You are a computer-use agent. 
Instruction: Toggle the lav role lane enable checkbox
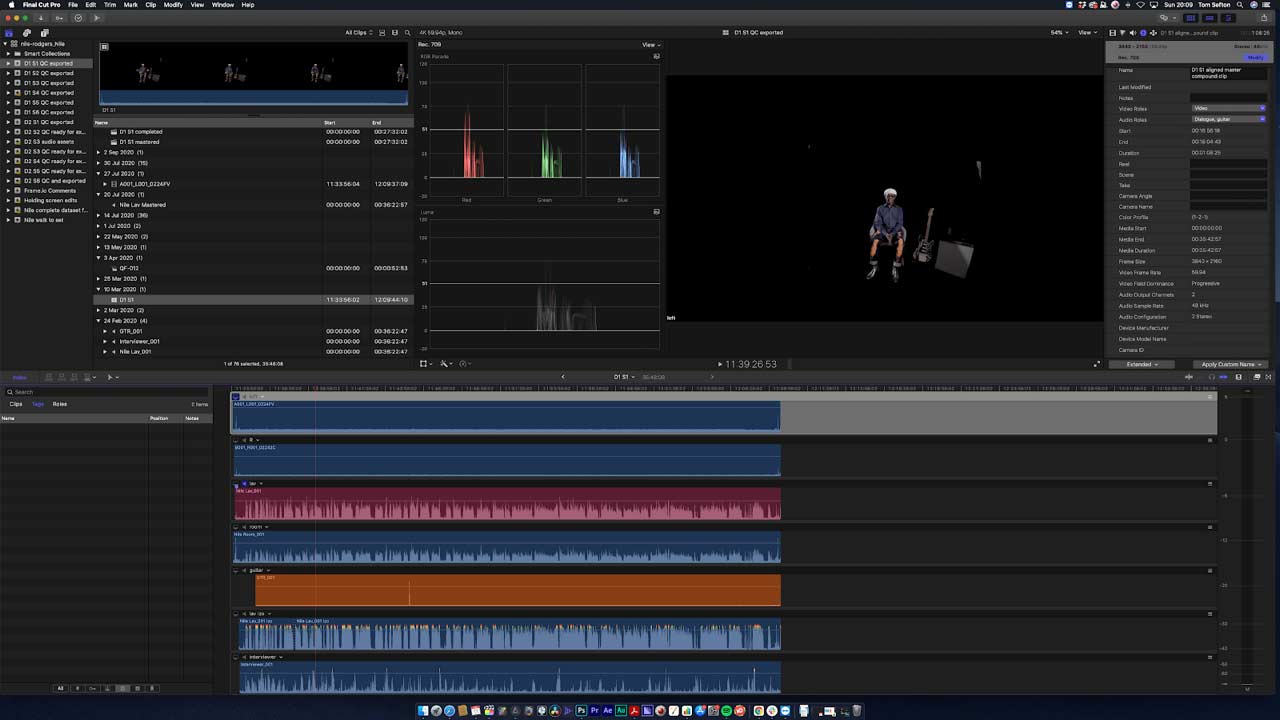[x=245, y=484]
